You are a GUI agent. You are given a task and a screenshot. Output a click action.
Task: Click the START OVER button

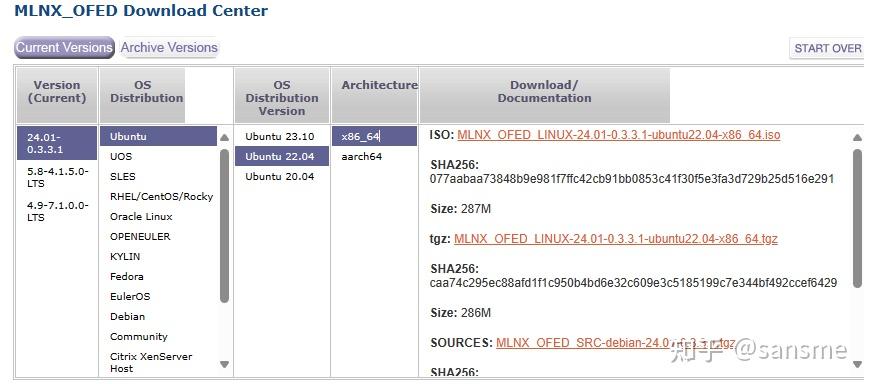pyautogui.click(x=828, y=48)
